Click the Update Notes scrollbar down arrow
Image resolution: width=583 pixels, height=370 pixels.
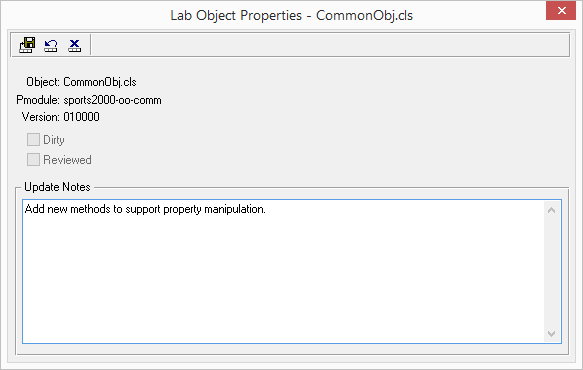551,334
